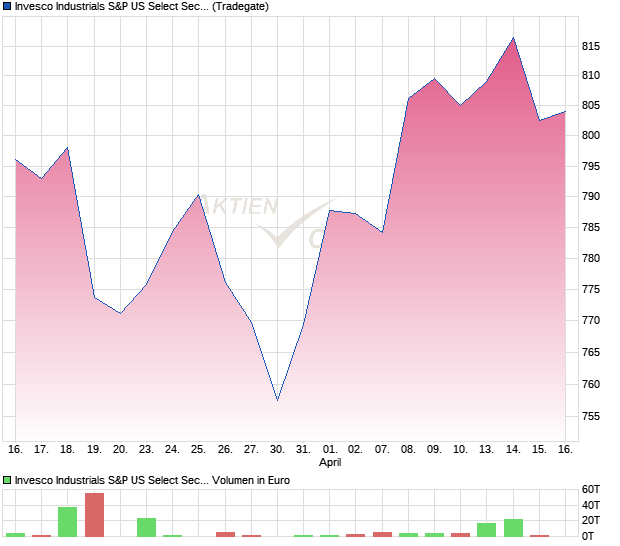Click the '0T' volume axis label
This screenshot has height=546, width=620.
pyautogui.click(x=588, y=536)
